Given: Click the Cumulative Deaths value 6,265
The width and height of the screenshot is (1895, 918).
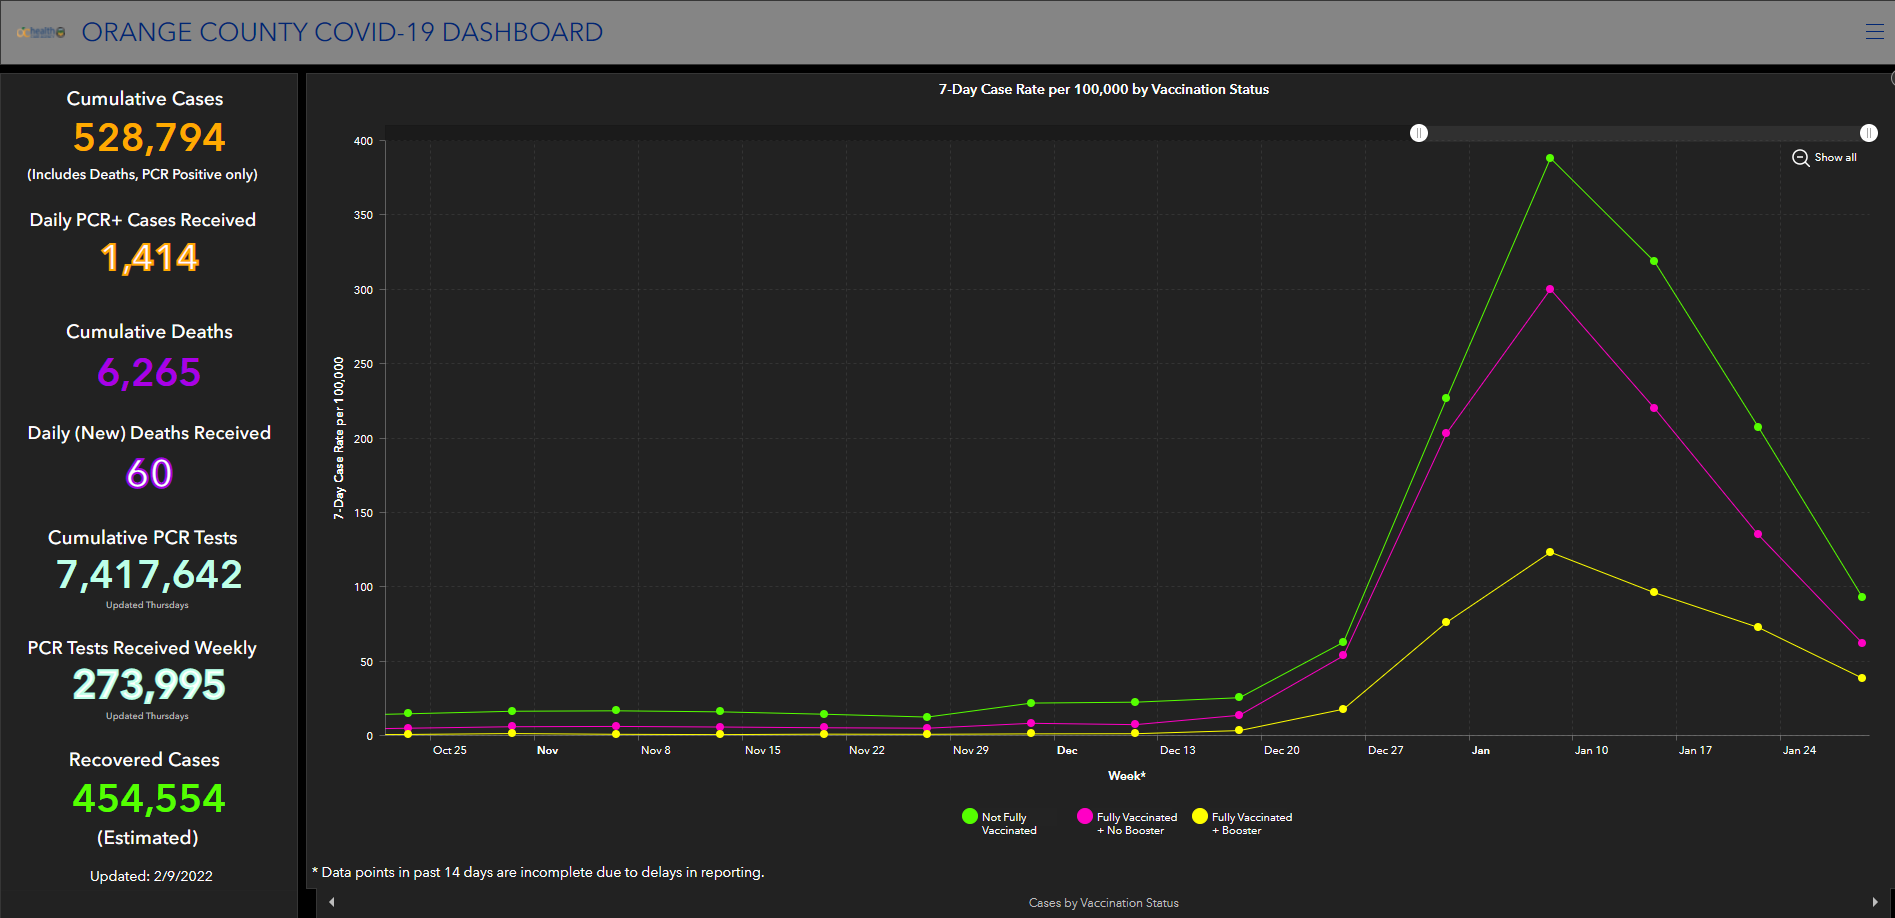Looking at the screenshot, I should click(149, 372).
